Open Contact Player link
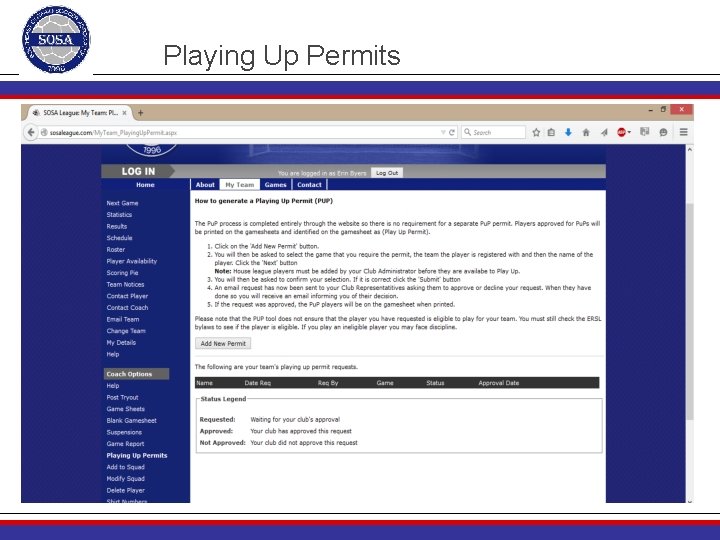 coord(127,296)
